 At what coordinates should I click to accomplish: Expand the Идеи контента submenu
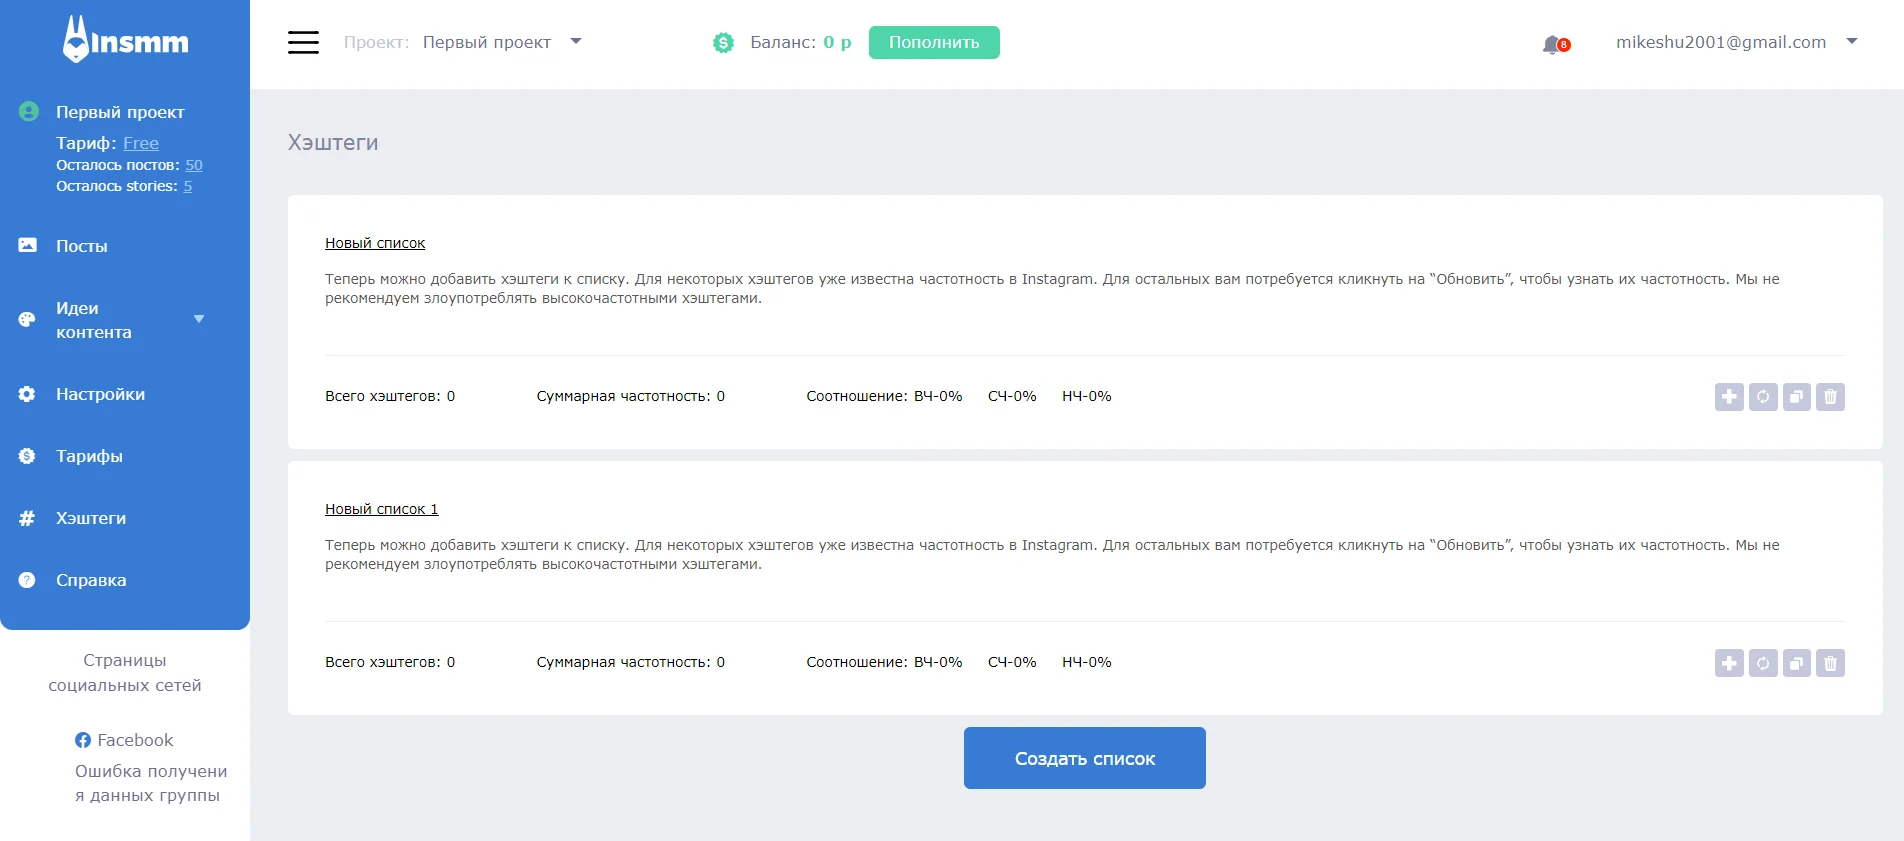[x=199, y=319]
